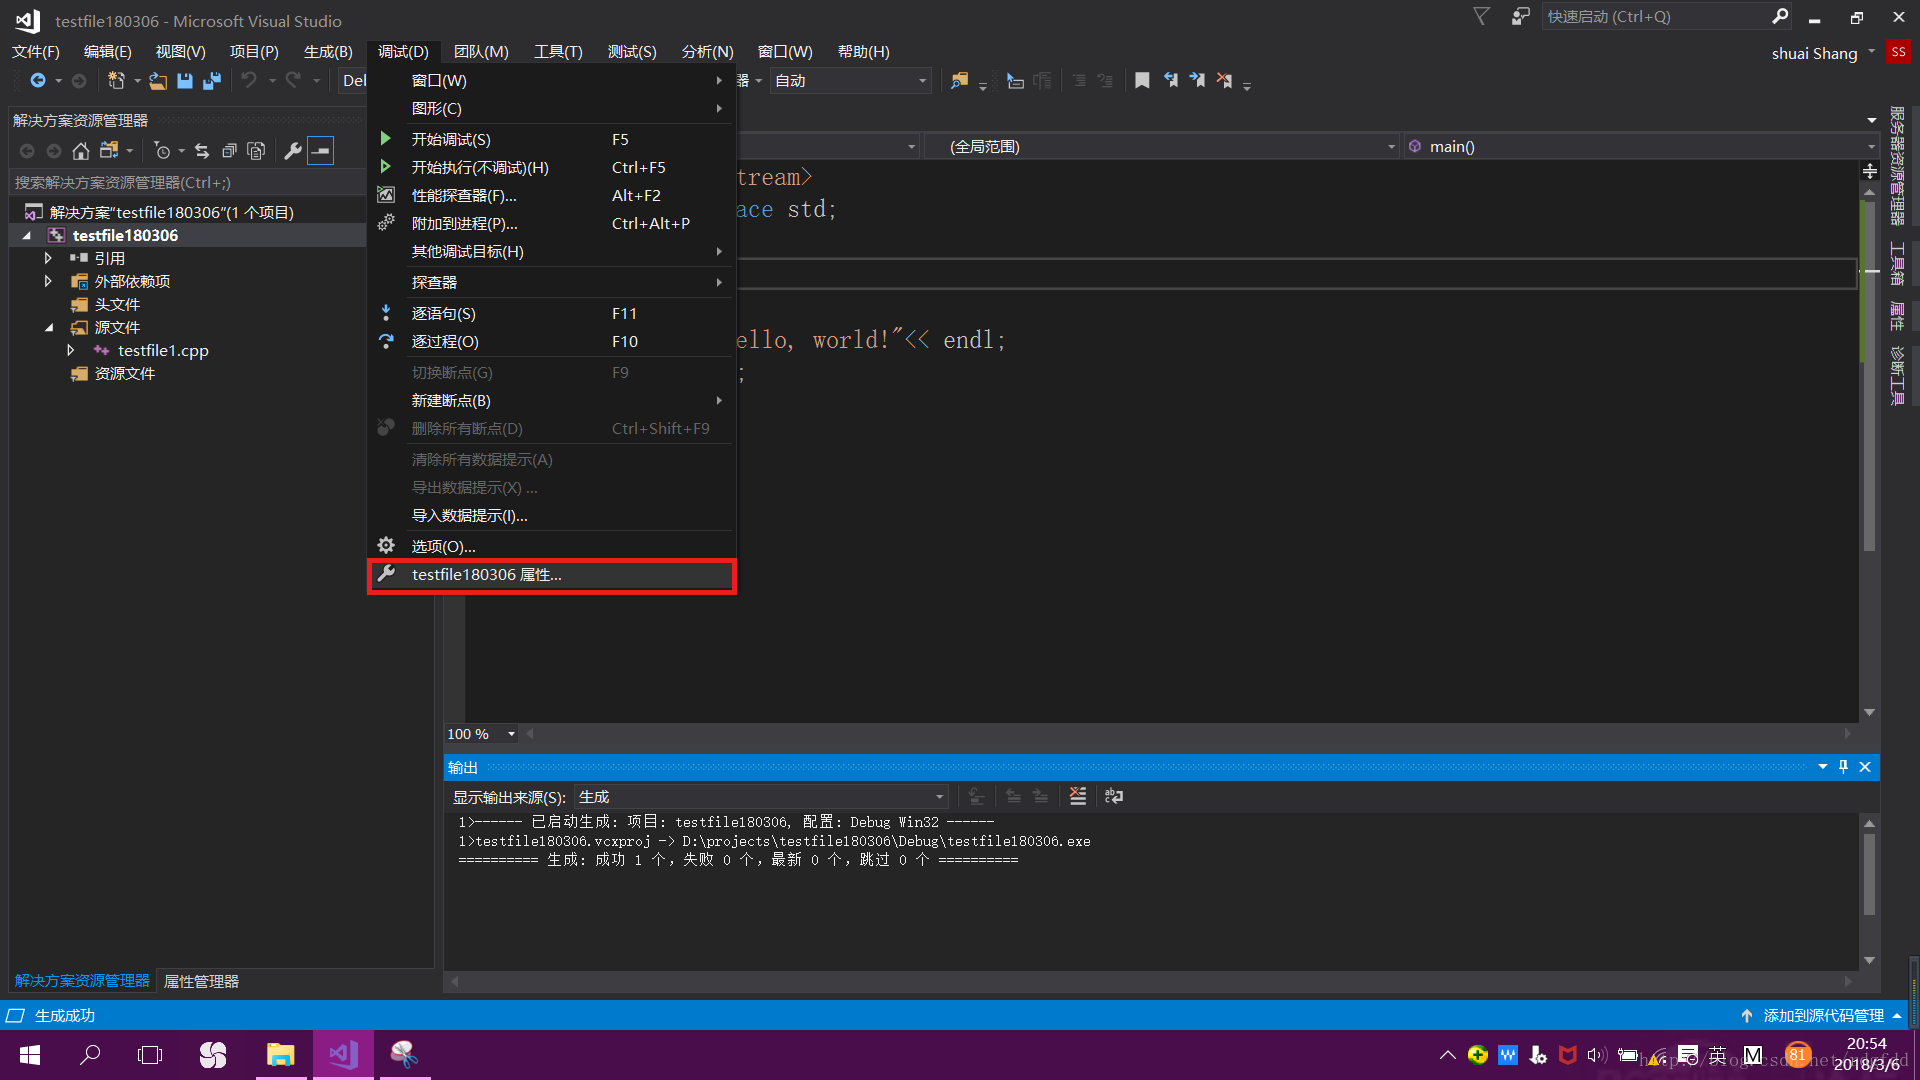The width and height of the screenshot is (1920, 1080).
Task: Click the Toggle Bookmark icon in toolbar
Action: pos(1142,81)
